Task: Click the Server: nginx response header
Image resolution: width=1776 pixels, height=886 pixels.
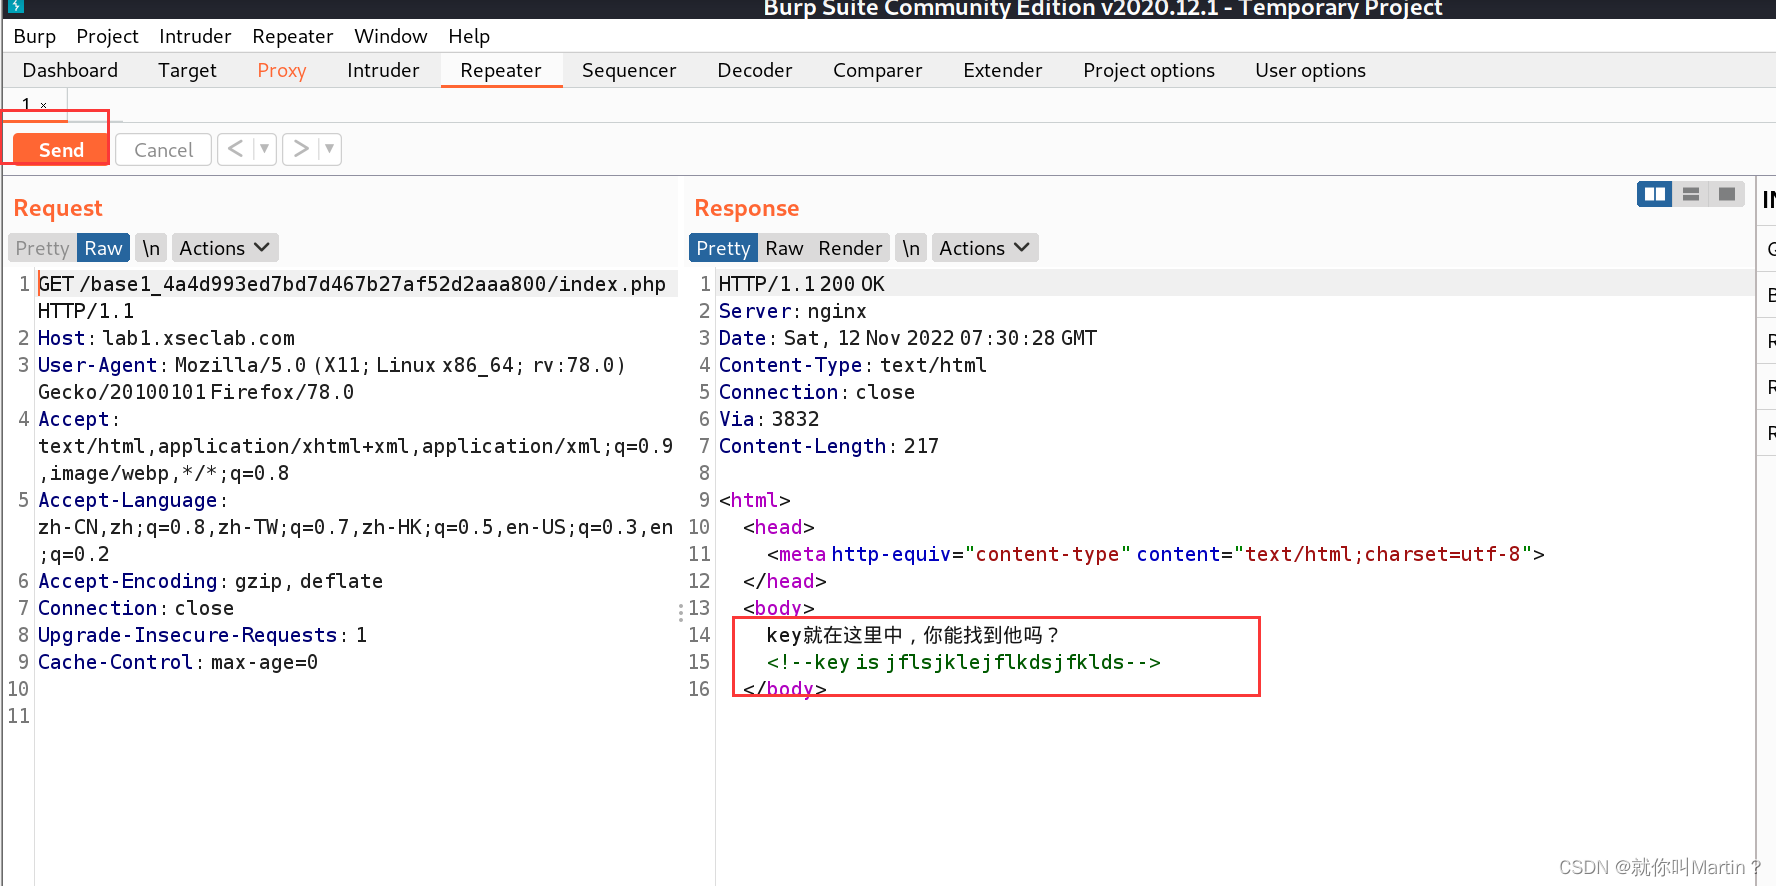Action: coord(793,311)
